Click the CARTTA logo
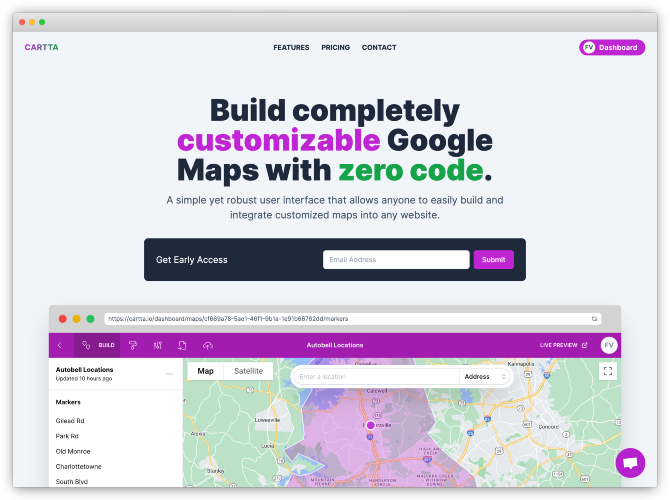This screenshot has height=500, width=670. click(x=41, y=47)
